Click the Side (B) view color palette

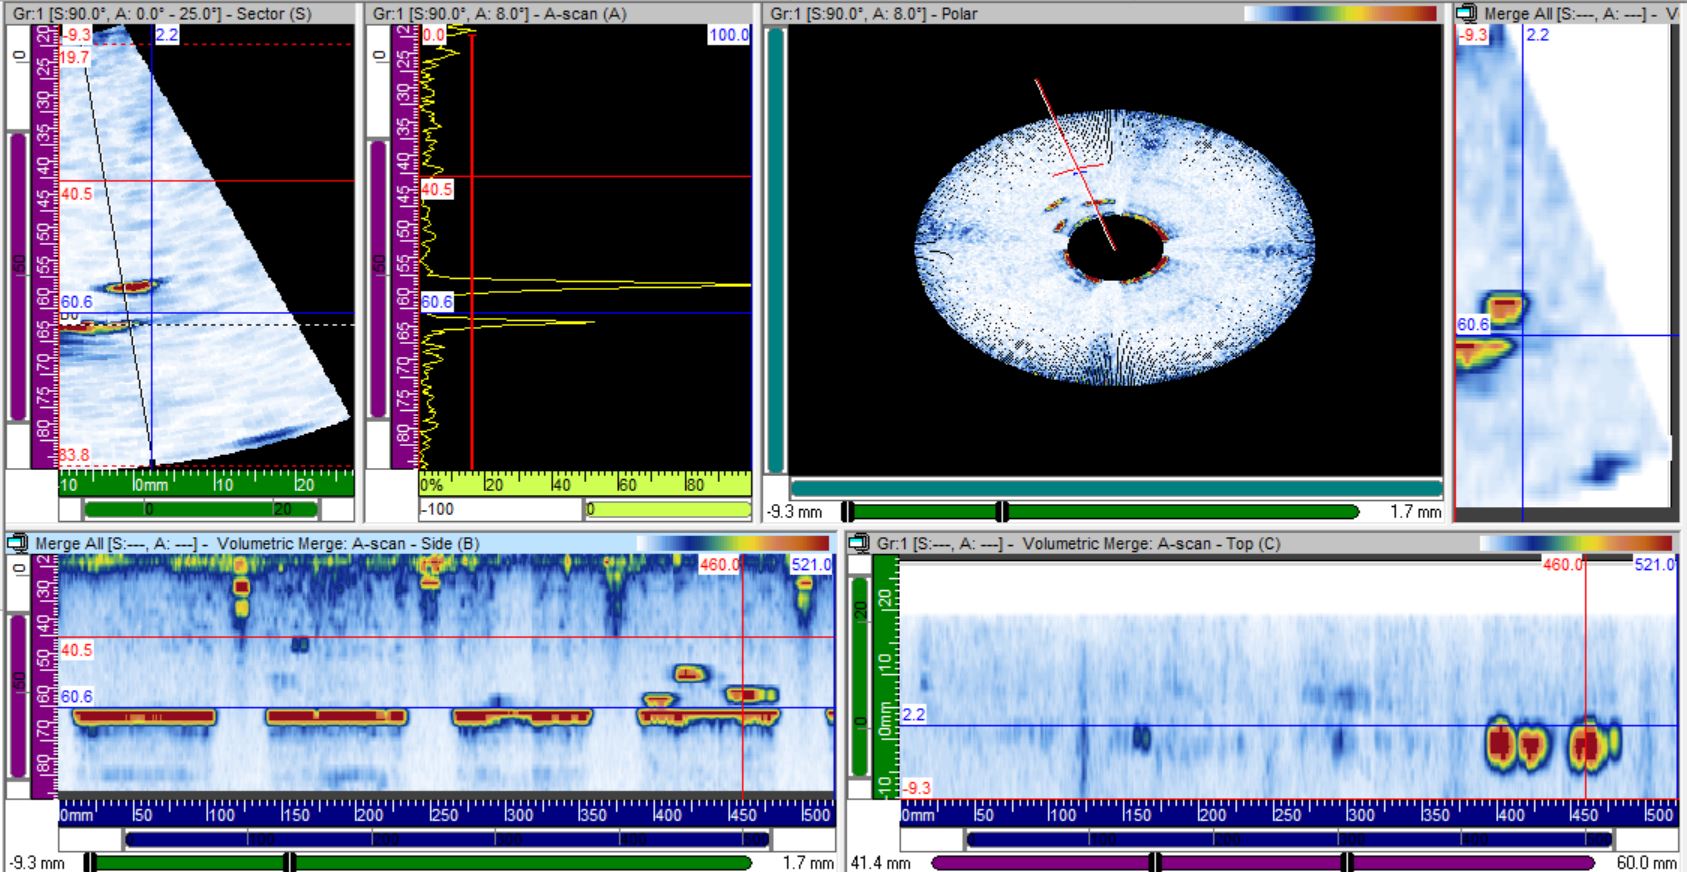click(733, 544)
